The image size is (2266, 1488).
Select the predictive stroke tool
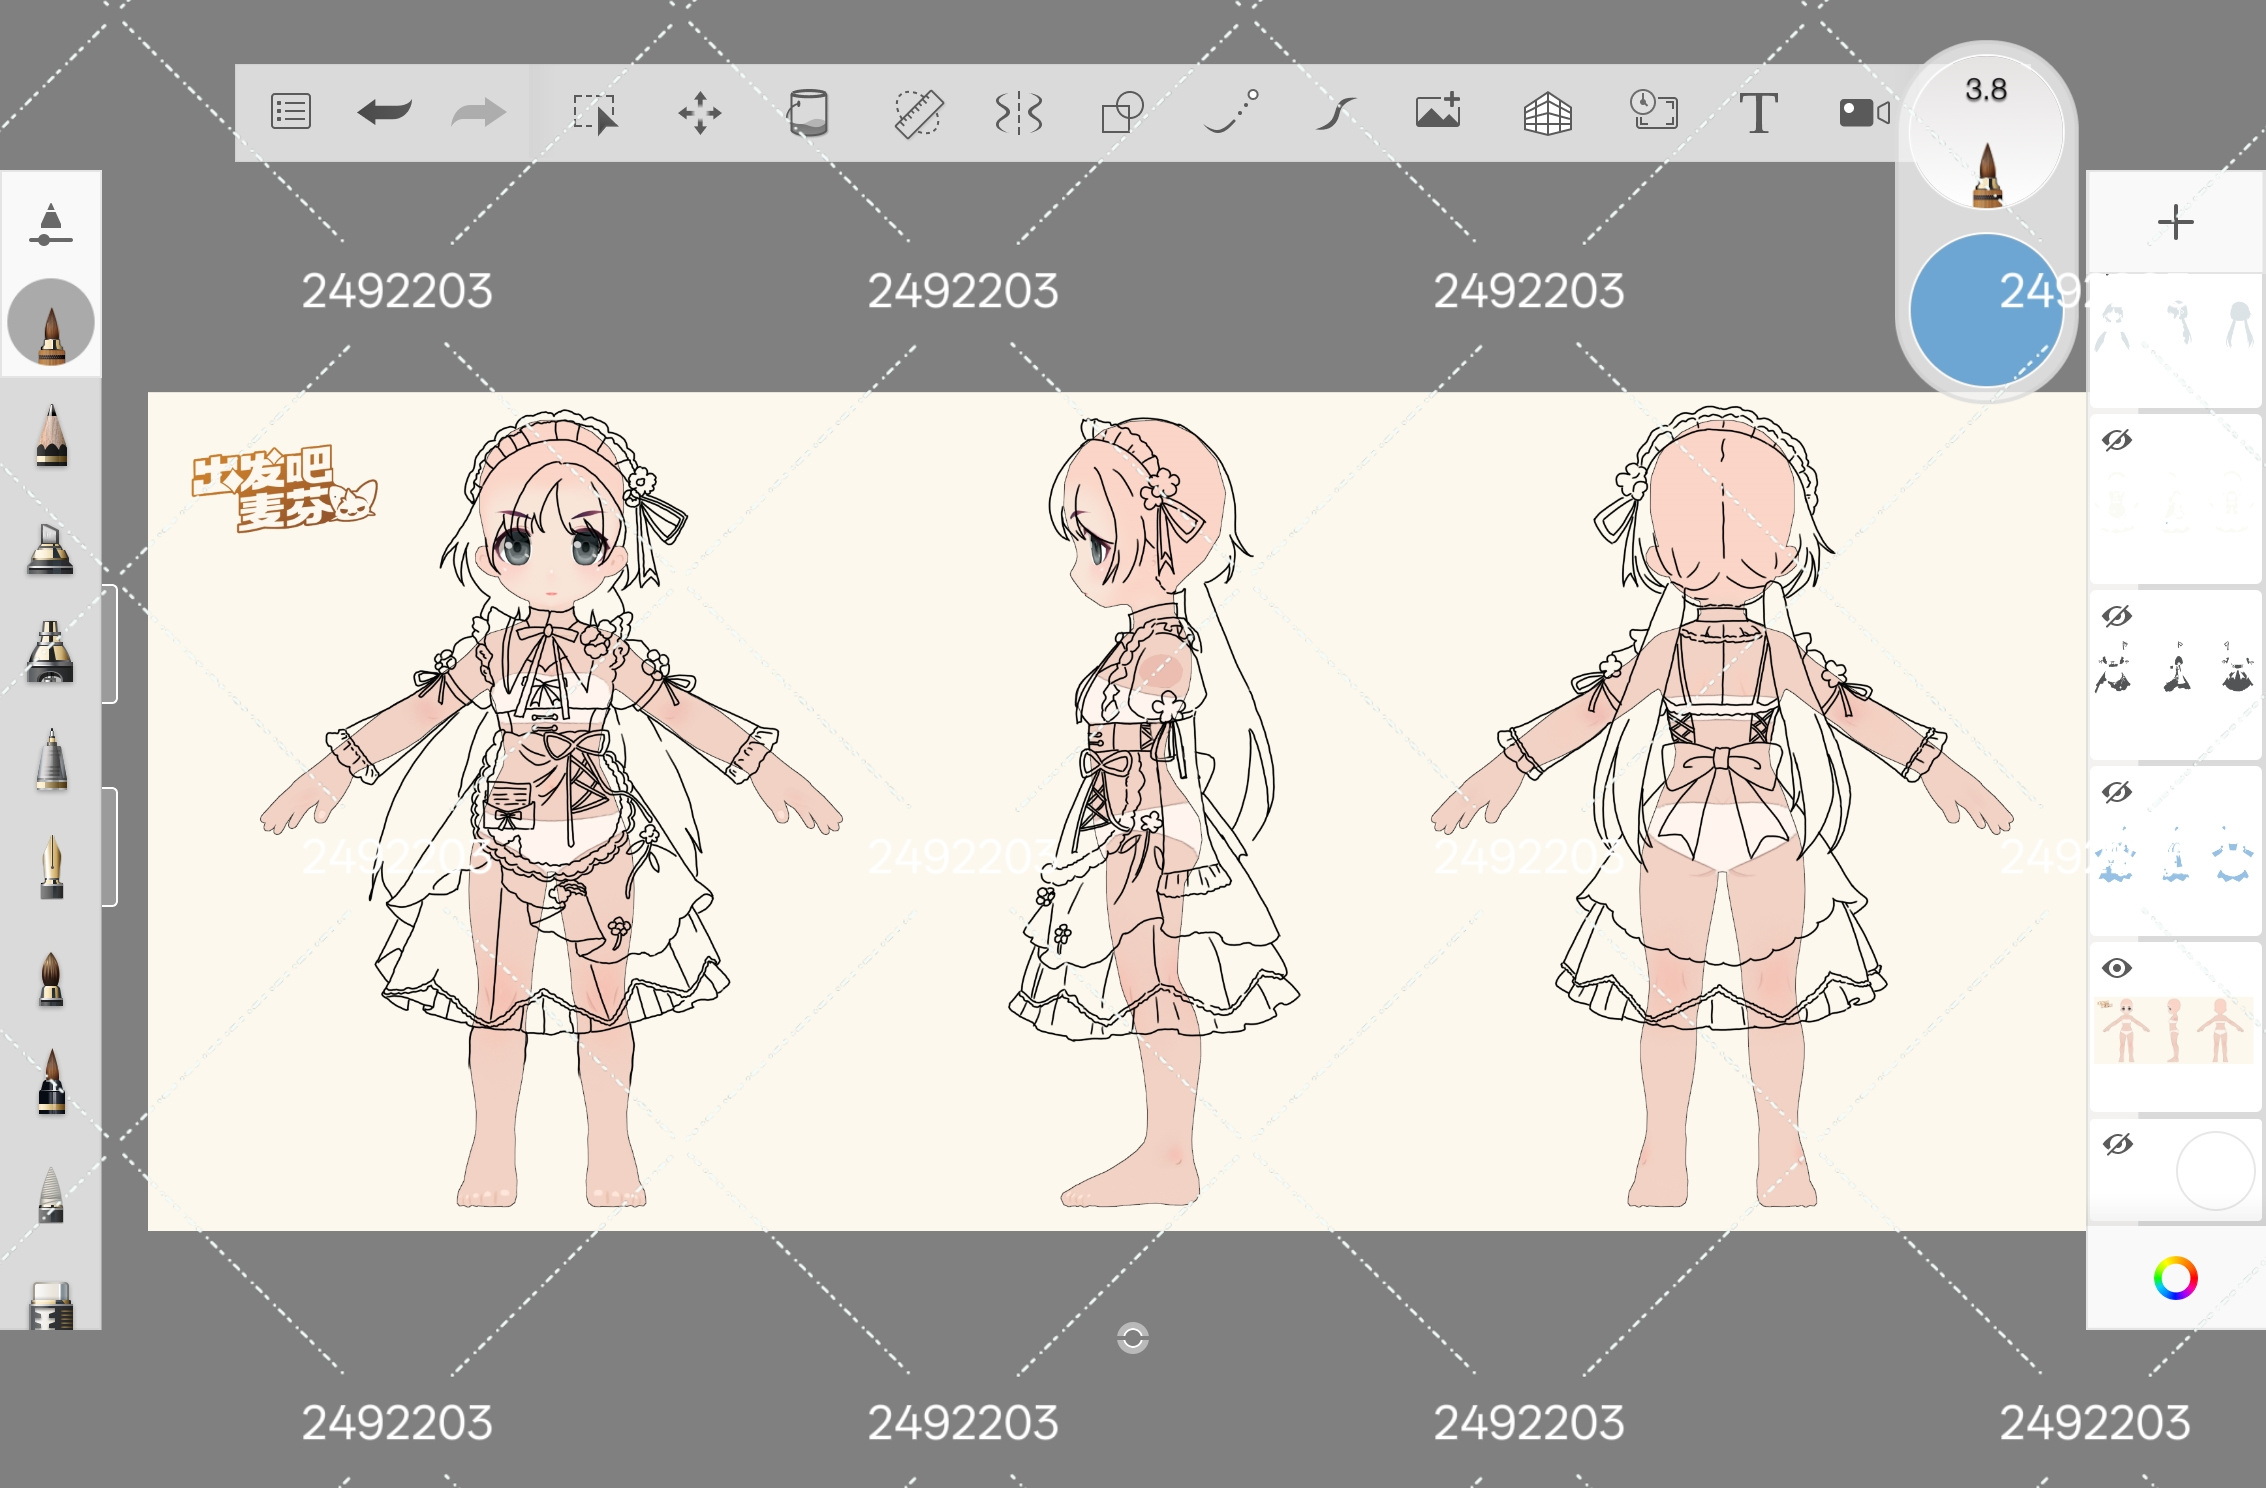[x=1232, y=111]
